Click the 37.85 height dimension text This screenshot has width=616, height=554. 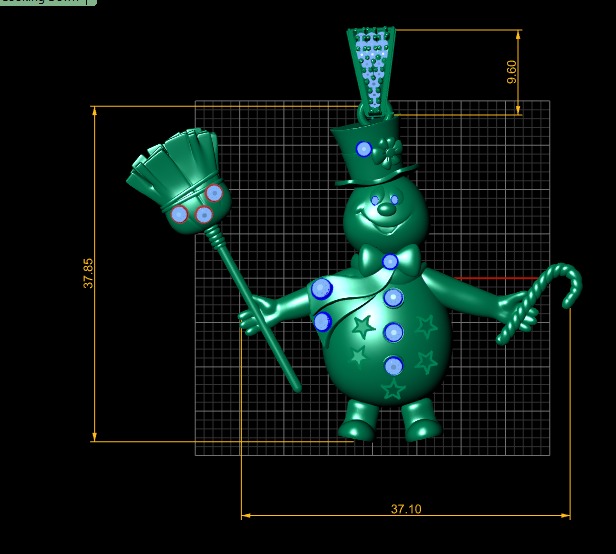pos(88,273)
